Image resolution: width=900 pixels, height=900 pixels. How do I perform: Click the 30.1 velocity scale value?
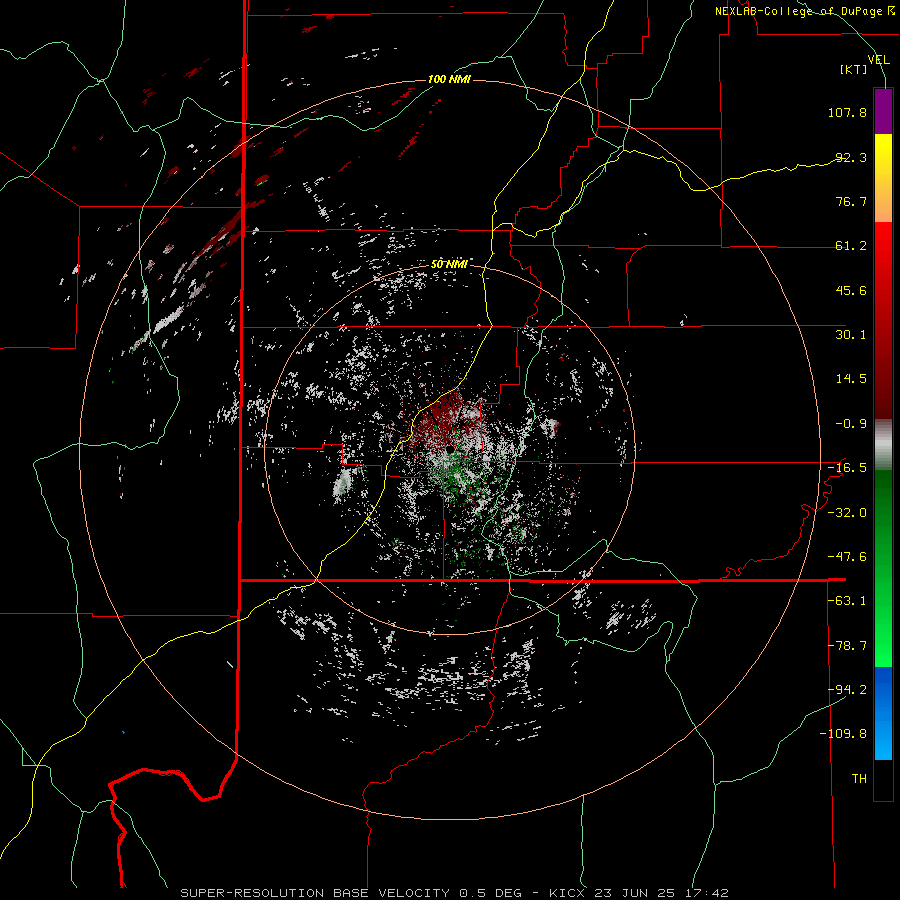[x=851, y=335]
